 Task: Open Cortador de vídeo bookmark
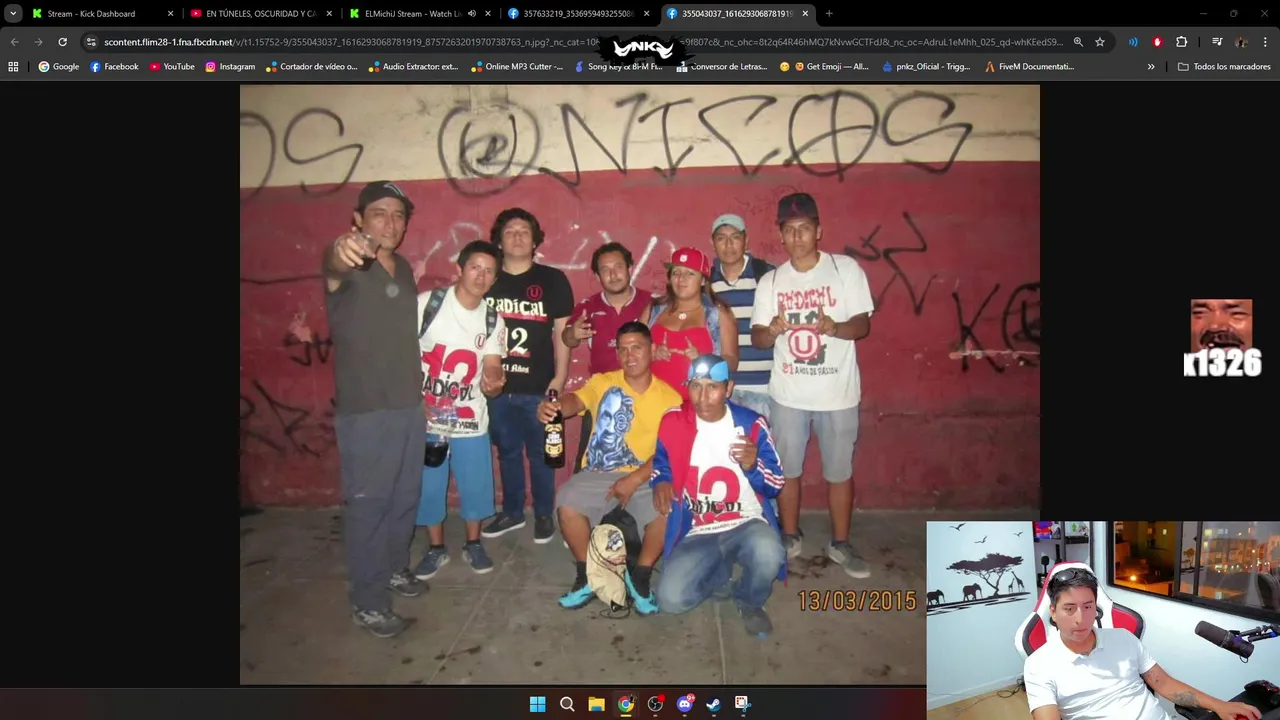pos(311,67)
